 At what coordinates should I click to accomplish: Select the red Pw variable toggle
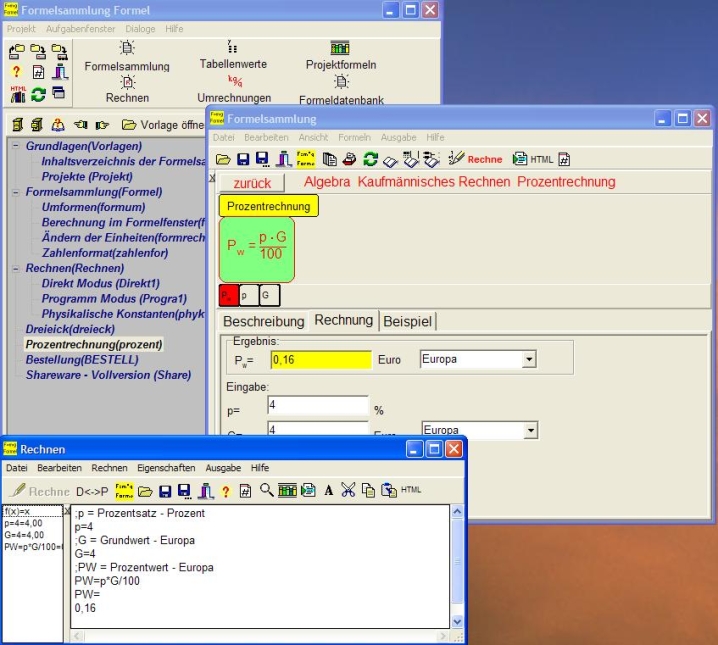pos(229,295)
